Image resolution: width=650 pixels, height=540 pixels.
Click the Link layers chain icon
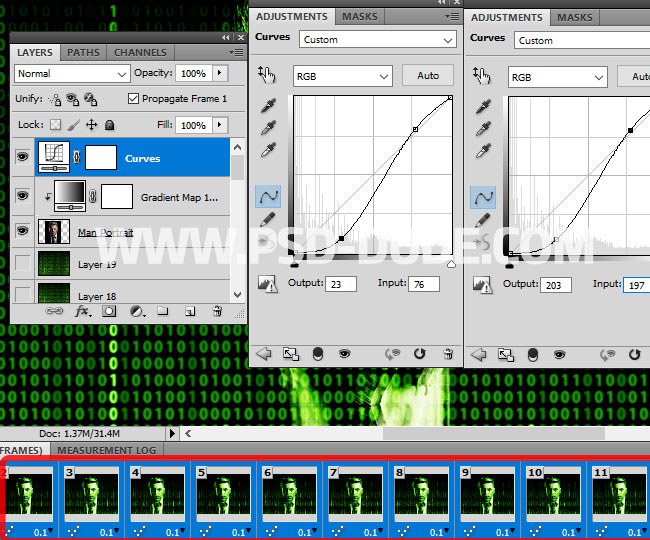(x=55, y=312)
